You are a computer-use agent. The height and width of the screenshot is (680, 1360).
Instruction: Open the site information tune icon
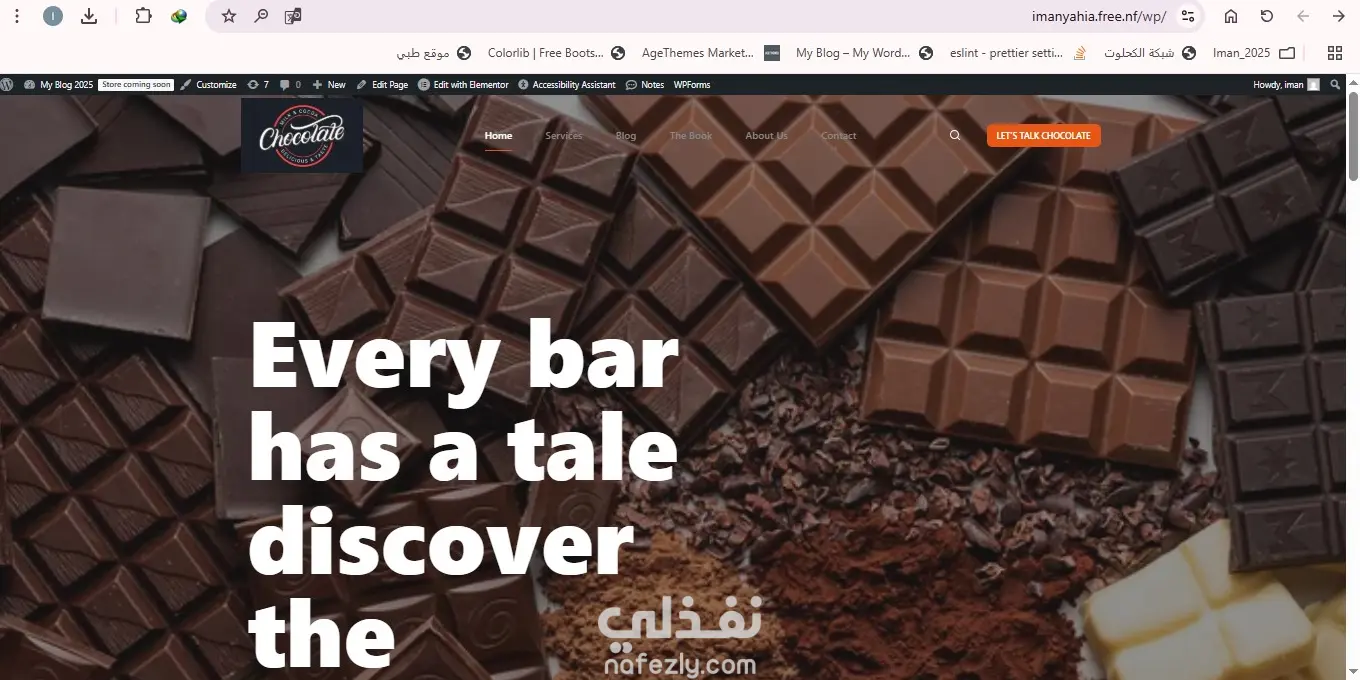pyautogui.click(x=1188, y=16)
